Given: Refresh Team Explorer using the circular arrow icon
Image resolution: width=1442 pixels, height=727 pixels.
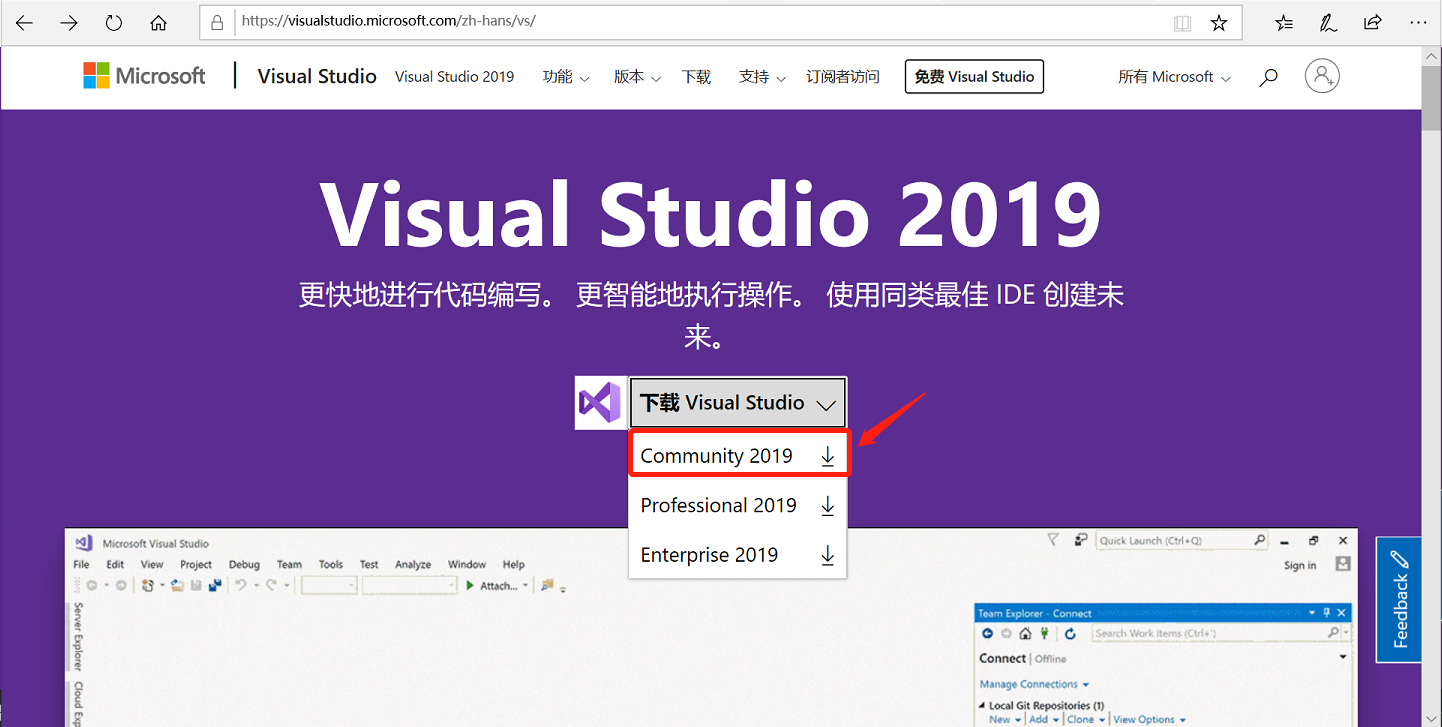Looking at the screenshot, I should point(1070,633).
